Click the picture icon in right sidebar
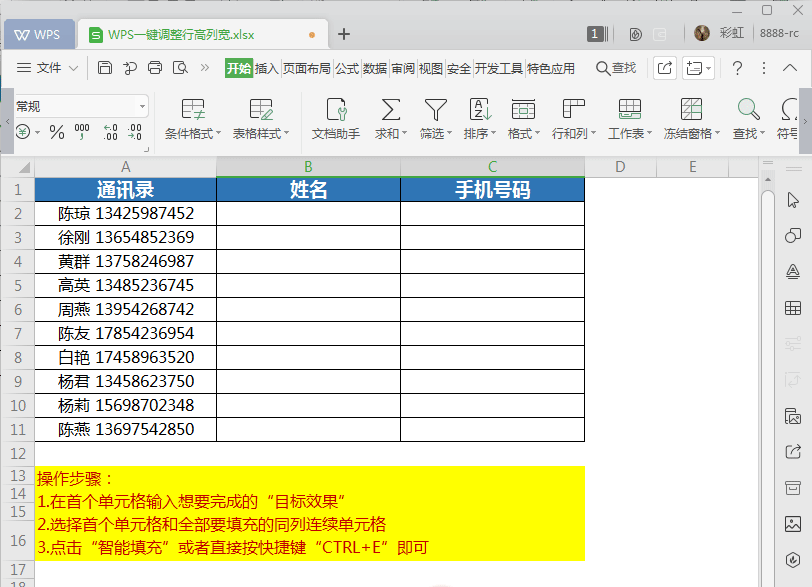This screenshot has height=587, width=812. [793, 524]
